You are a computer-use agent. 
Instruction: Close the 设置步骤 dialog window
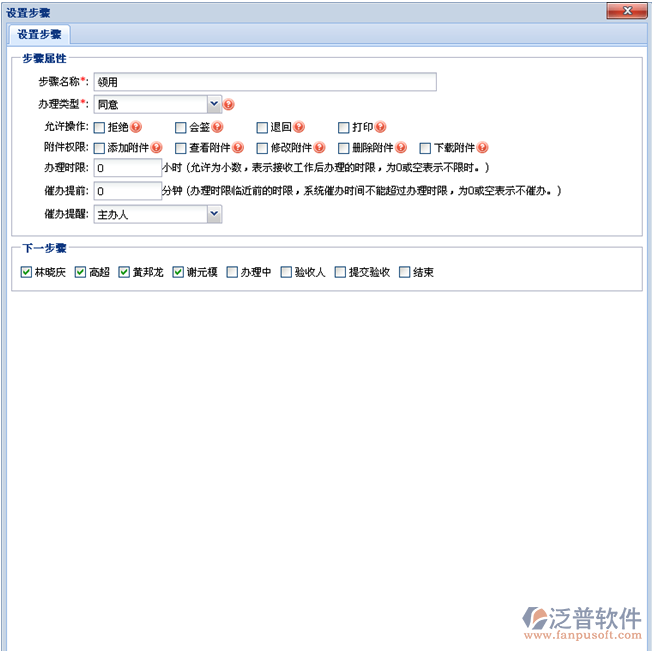click(627, 11)
